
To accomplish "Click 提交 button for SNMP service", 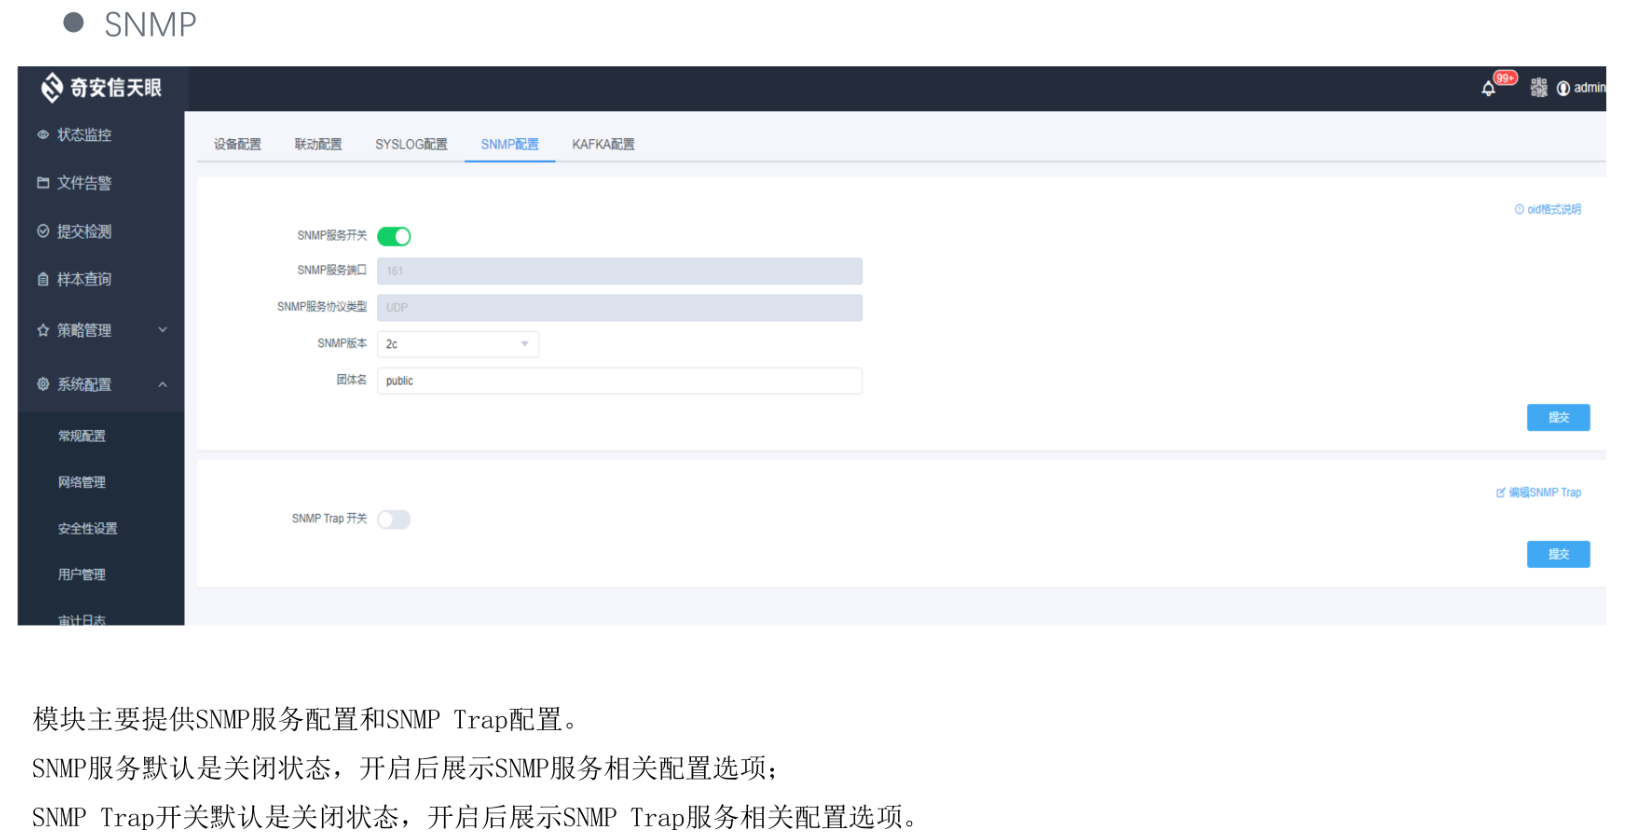I will tap(1557, 418).
